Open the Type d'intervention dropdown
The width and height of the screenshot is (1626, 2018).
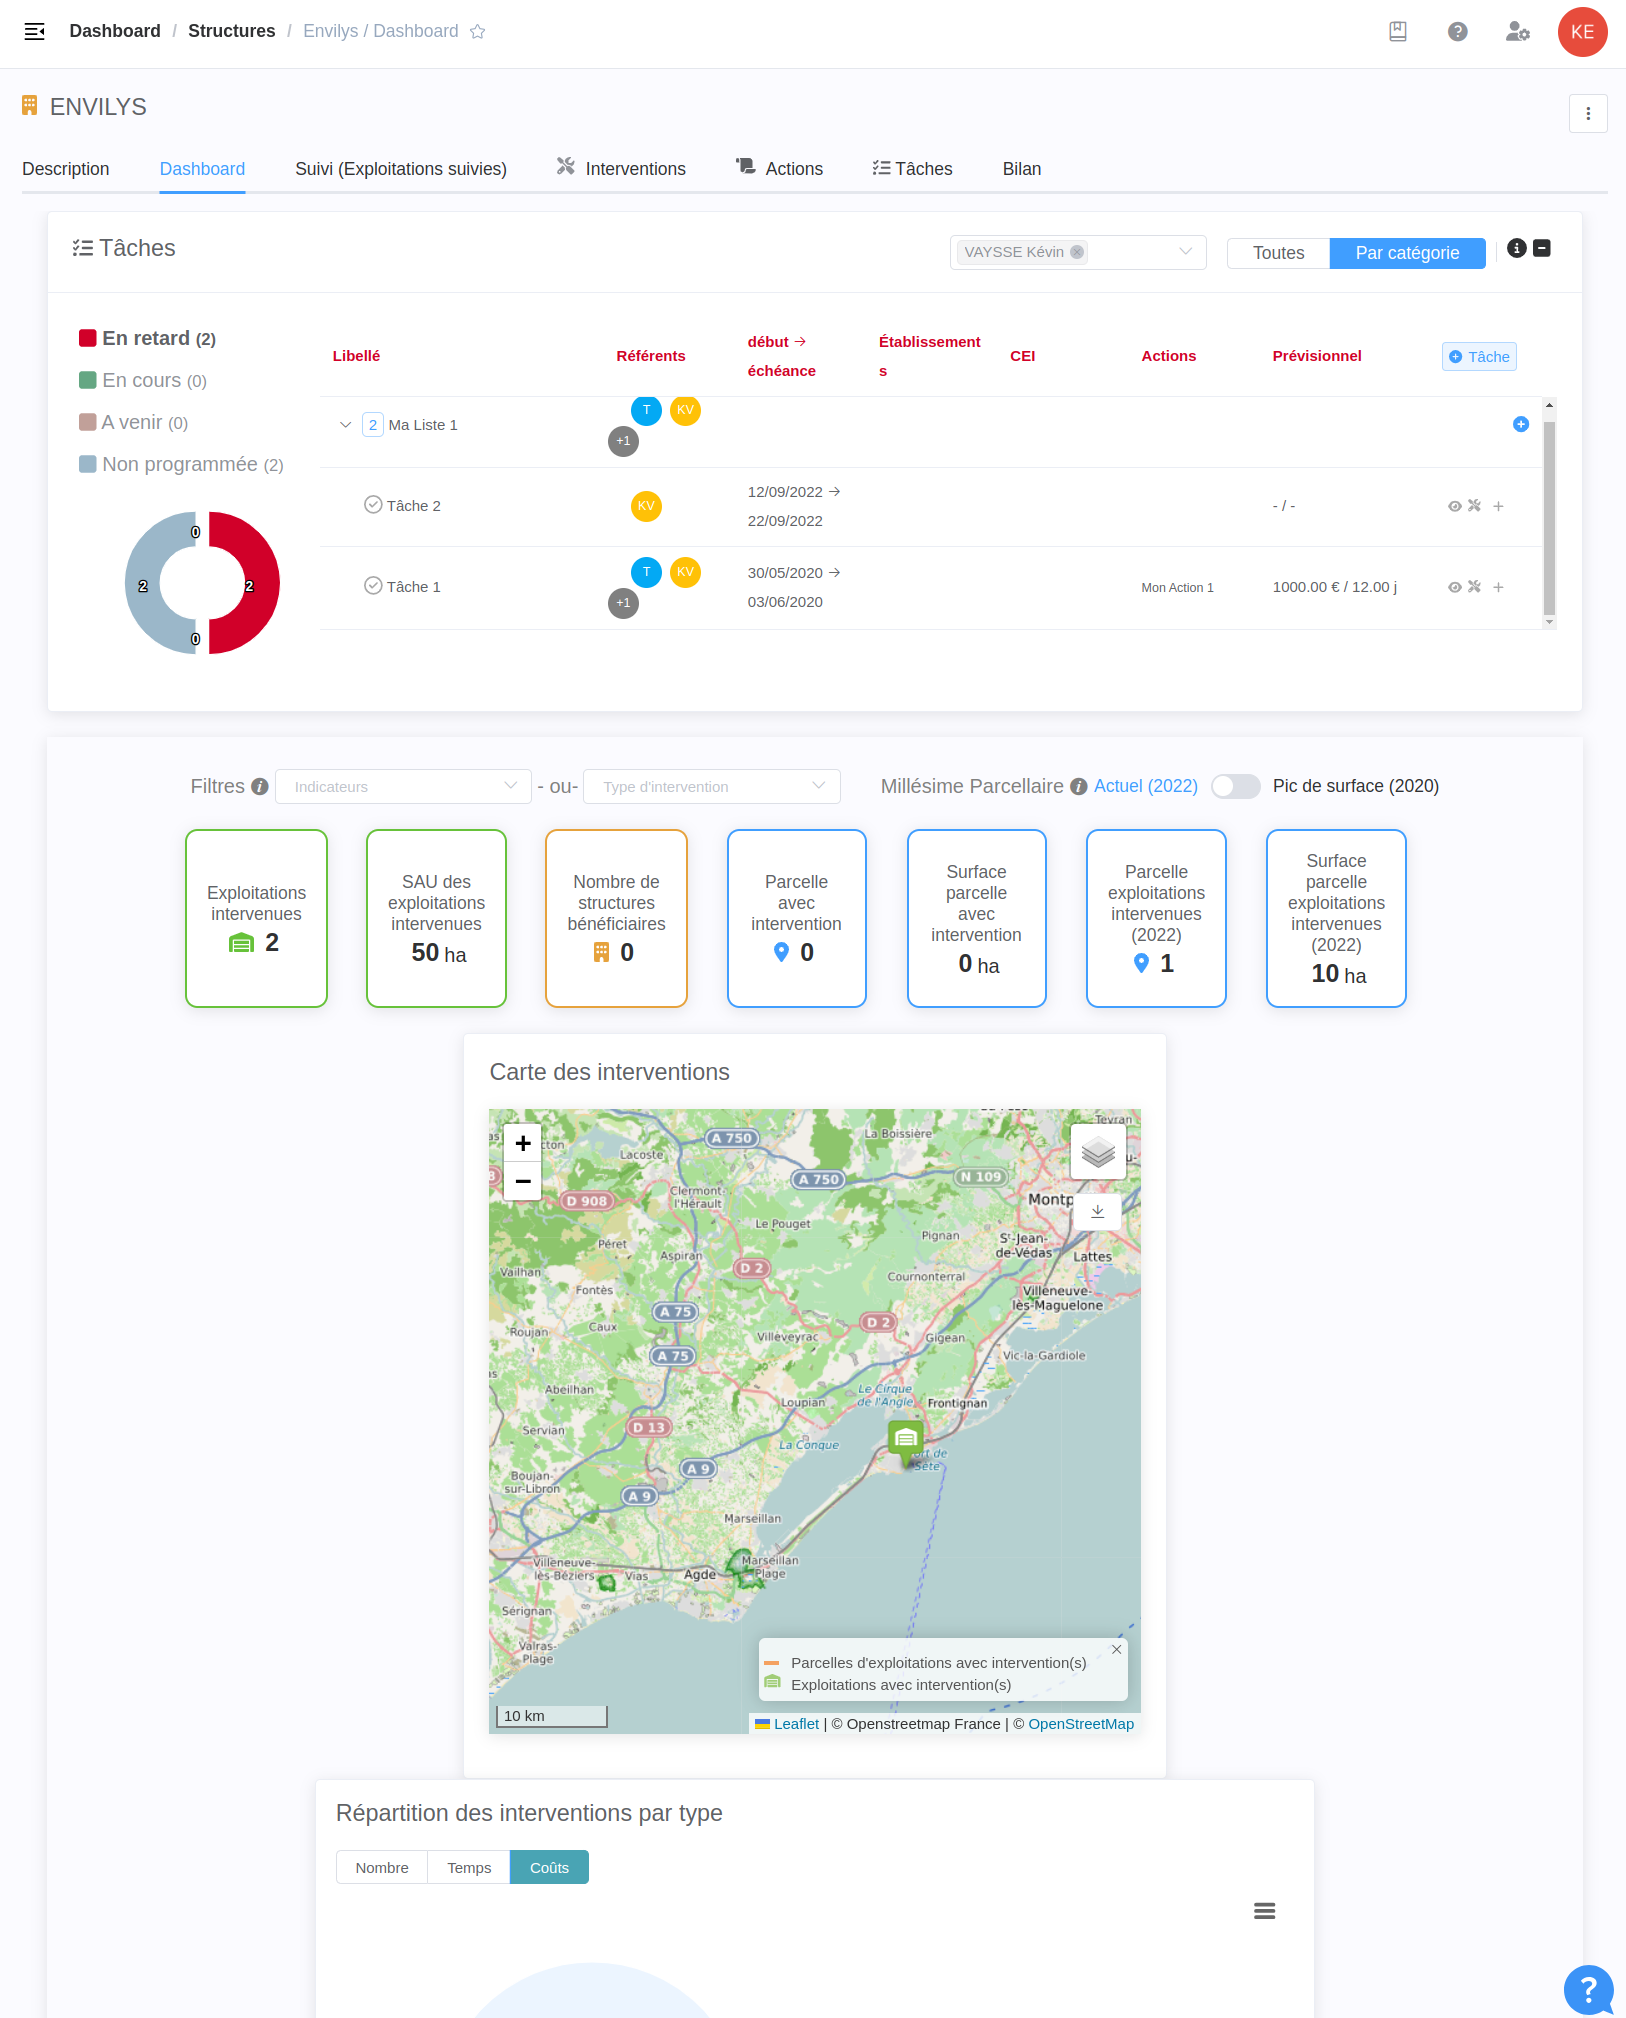711,786
